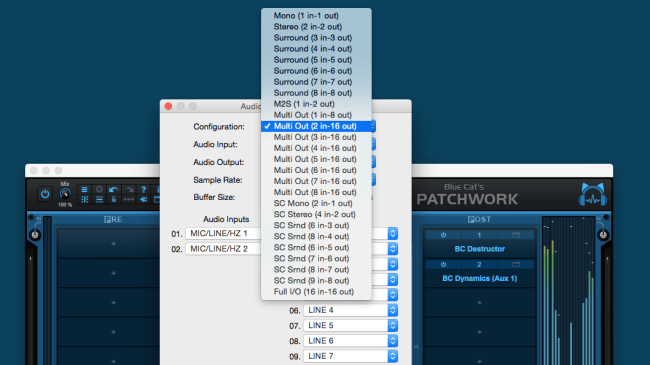Click the 'Buffer Size:' label
This screenshot has width=650, height=365.
[214, 197]
